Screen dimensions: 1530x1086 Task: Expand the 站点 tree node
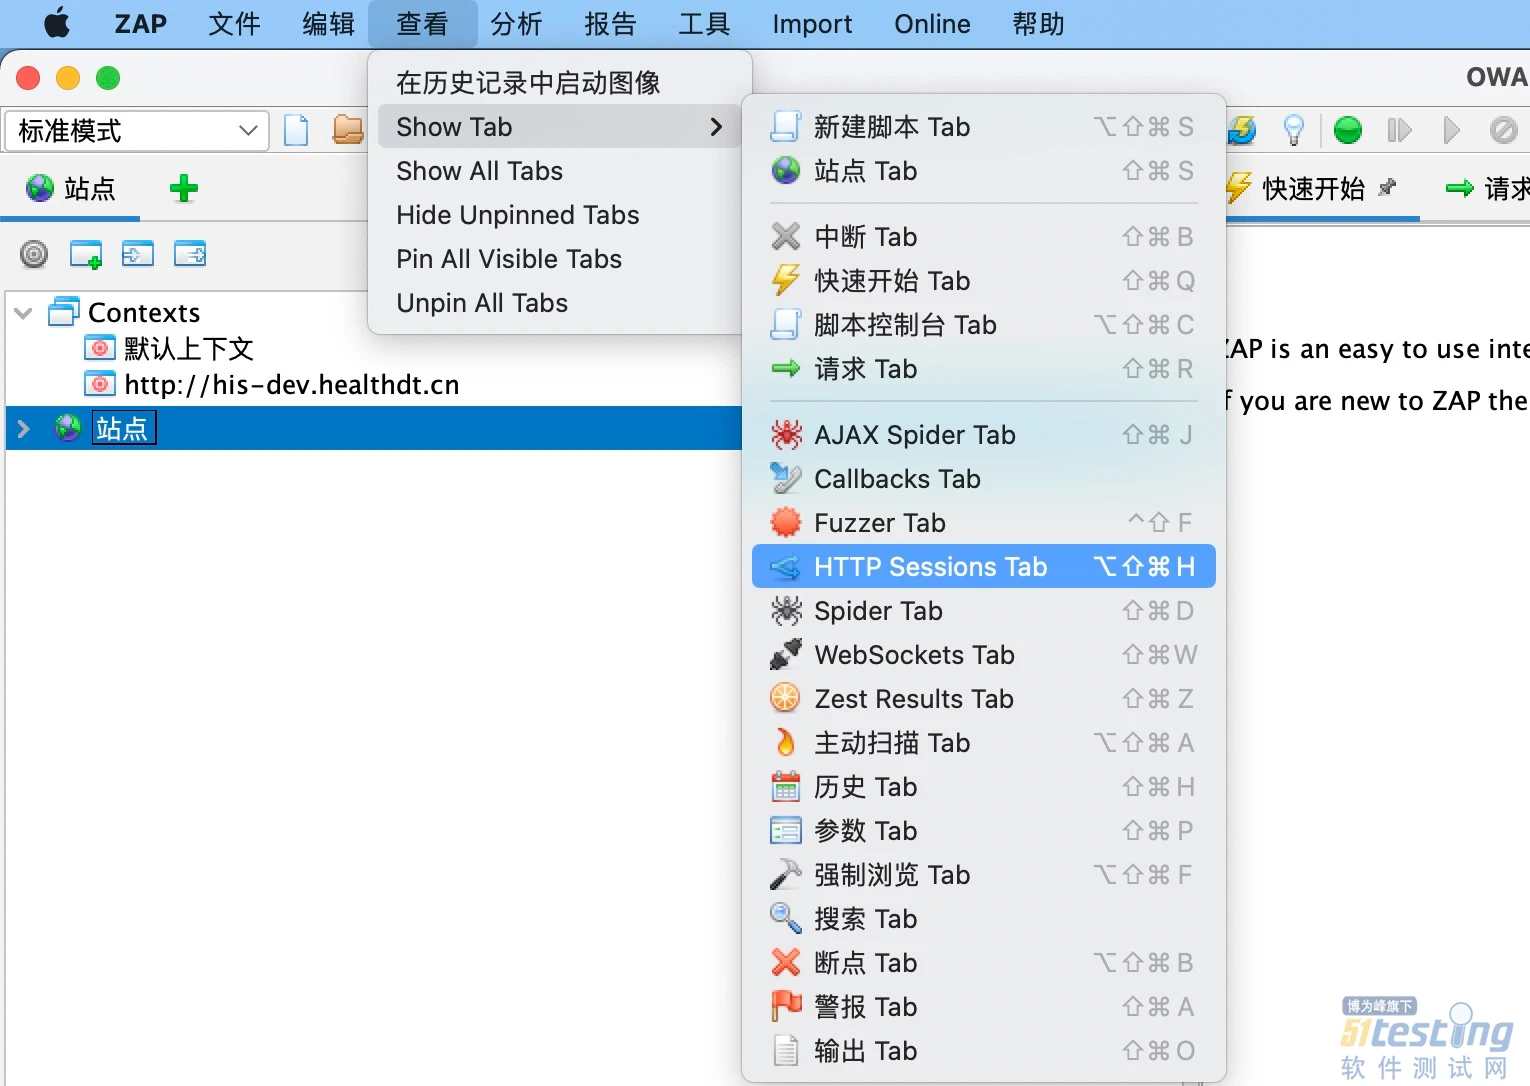pos(23,429)
